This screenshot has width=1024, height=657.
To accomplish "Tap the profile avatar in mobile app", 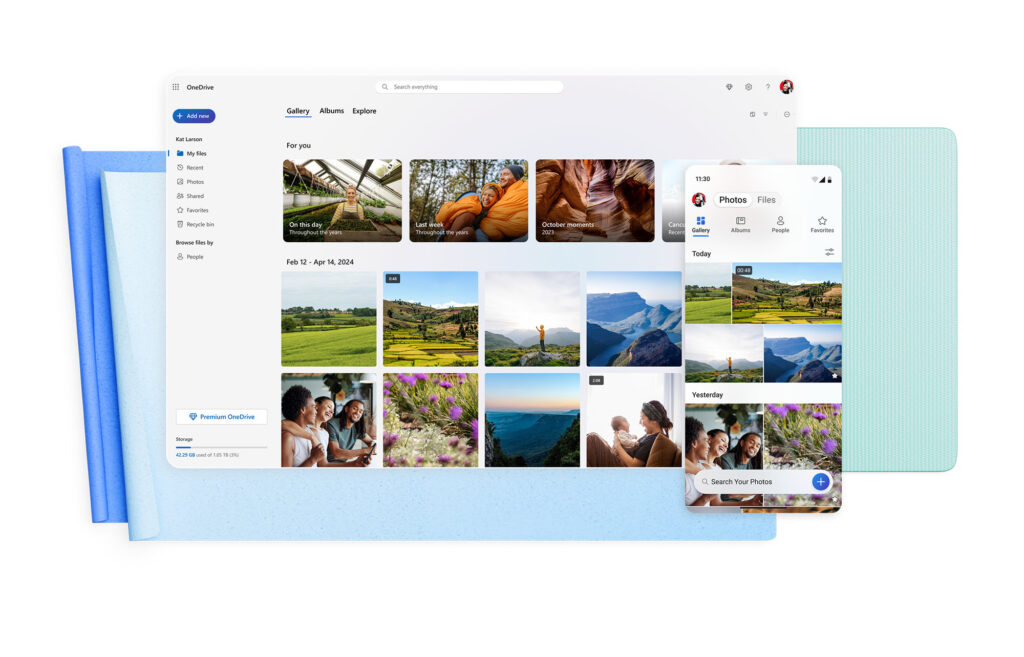I will tap(699, 199).
